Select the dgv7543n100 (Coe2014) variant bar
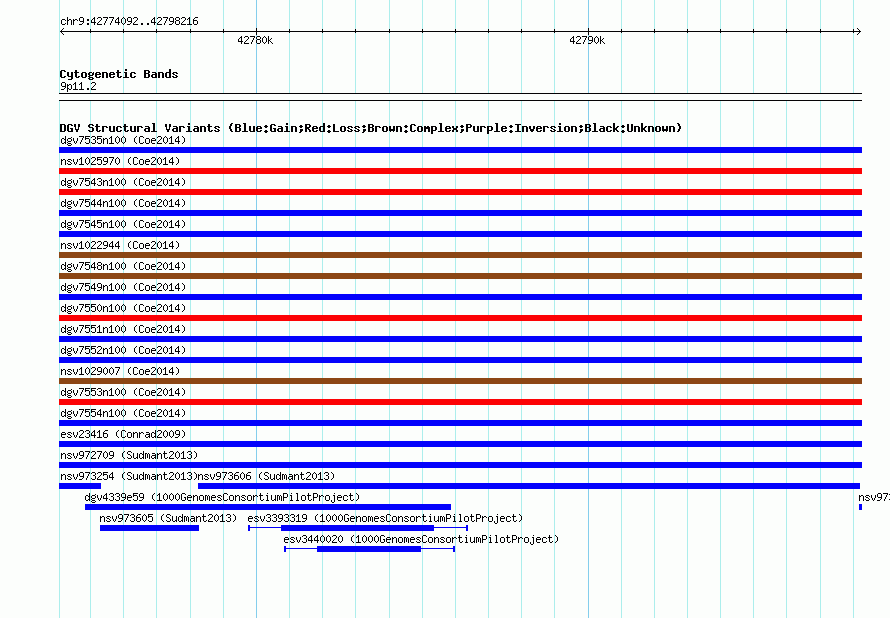This screenshot has height=618, width=890. (x=460, y=192)
